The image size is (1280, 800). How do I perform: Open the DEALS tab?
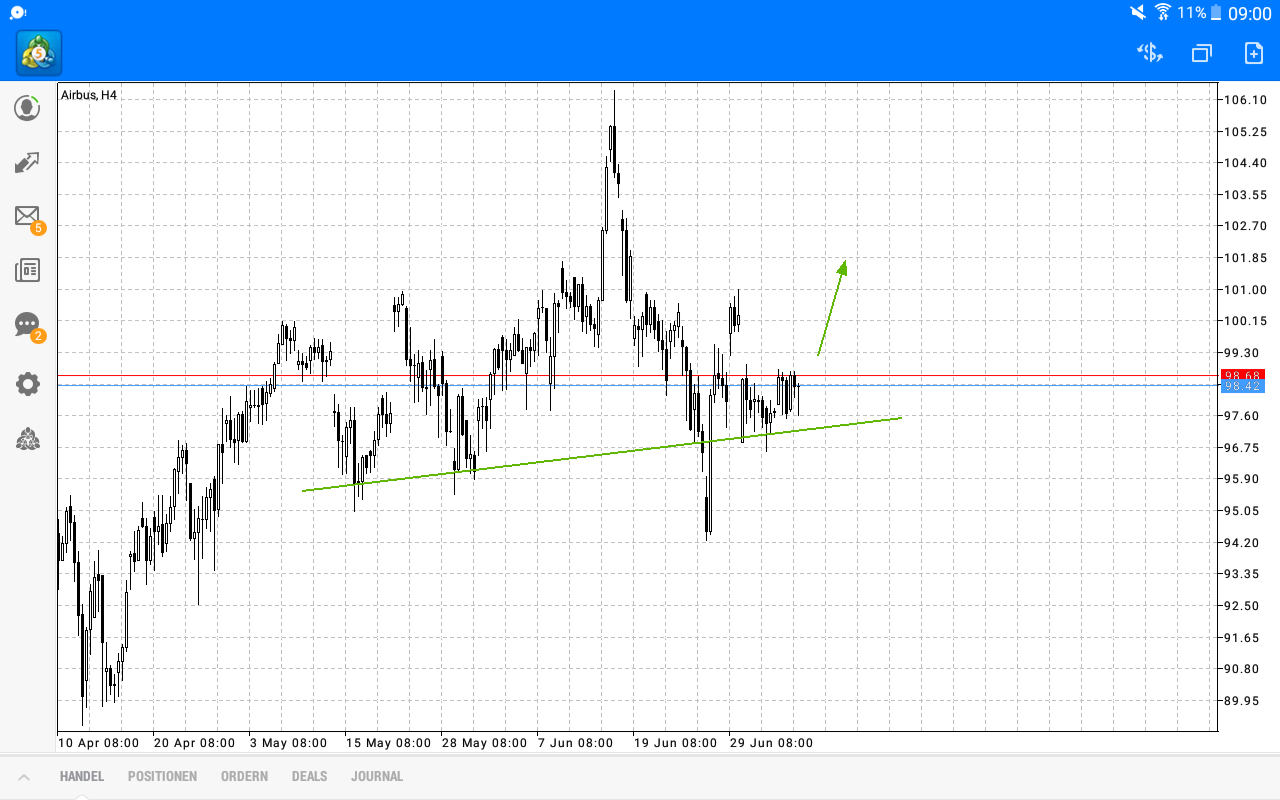[309, 776]
